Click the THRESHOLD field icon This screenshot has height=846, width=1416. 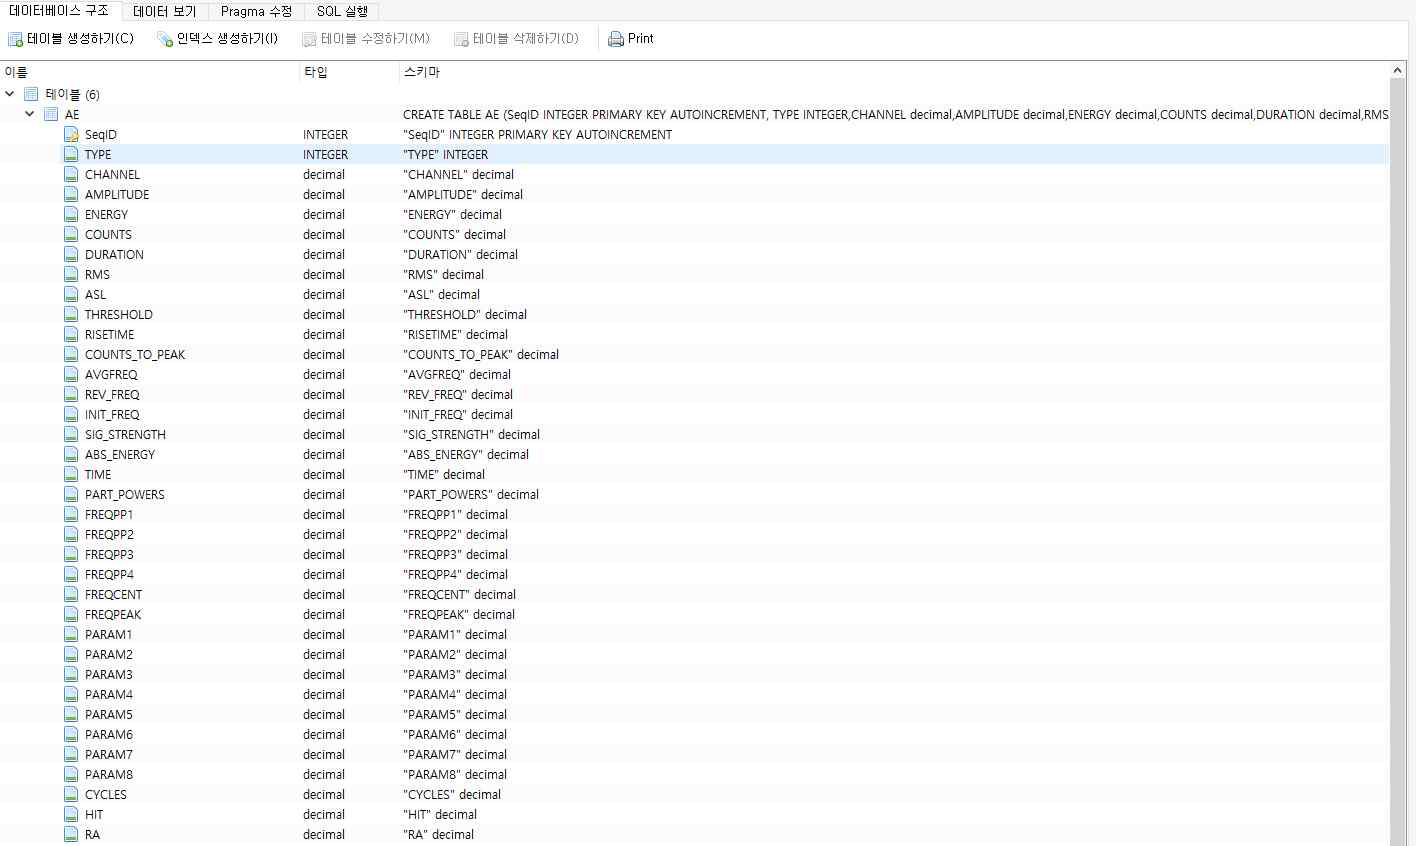pos(71,314)
